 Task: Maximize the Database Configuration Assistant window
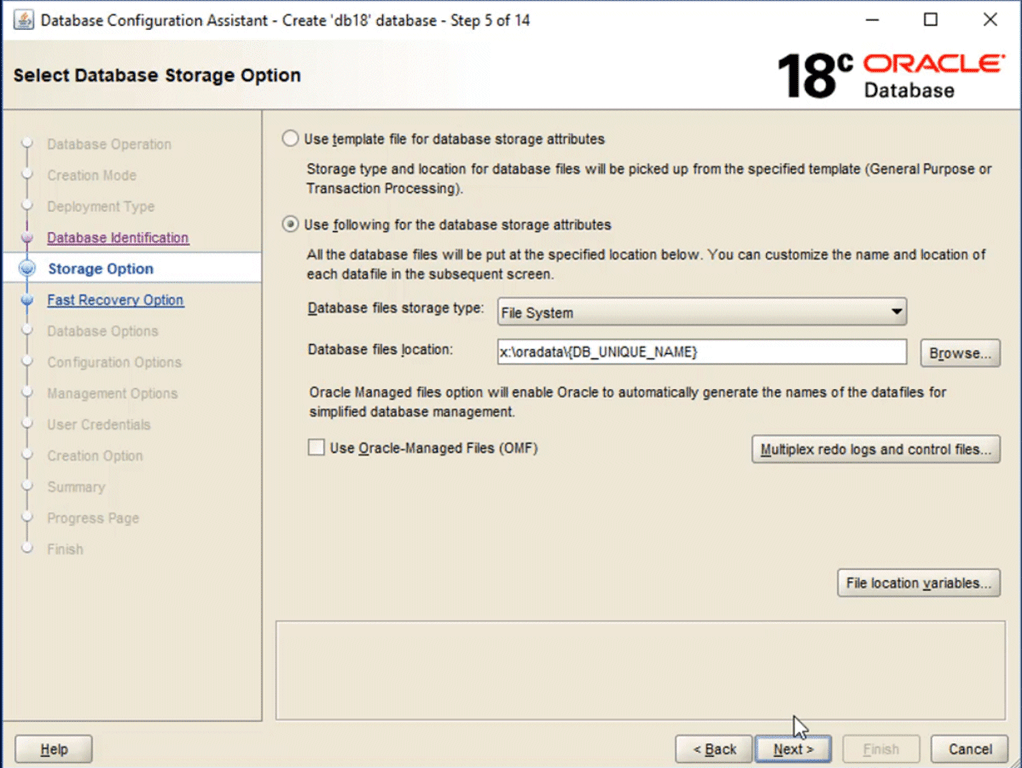click(931, 20)
